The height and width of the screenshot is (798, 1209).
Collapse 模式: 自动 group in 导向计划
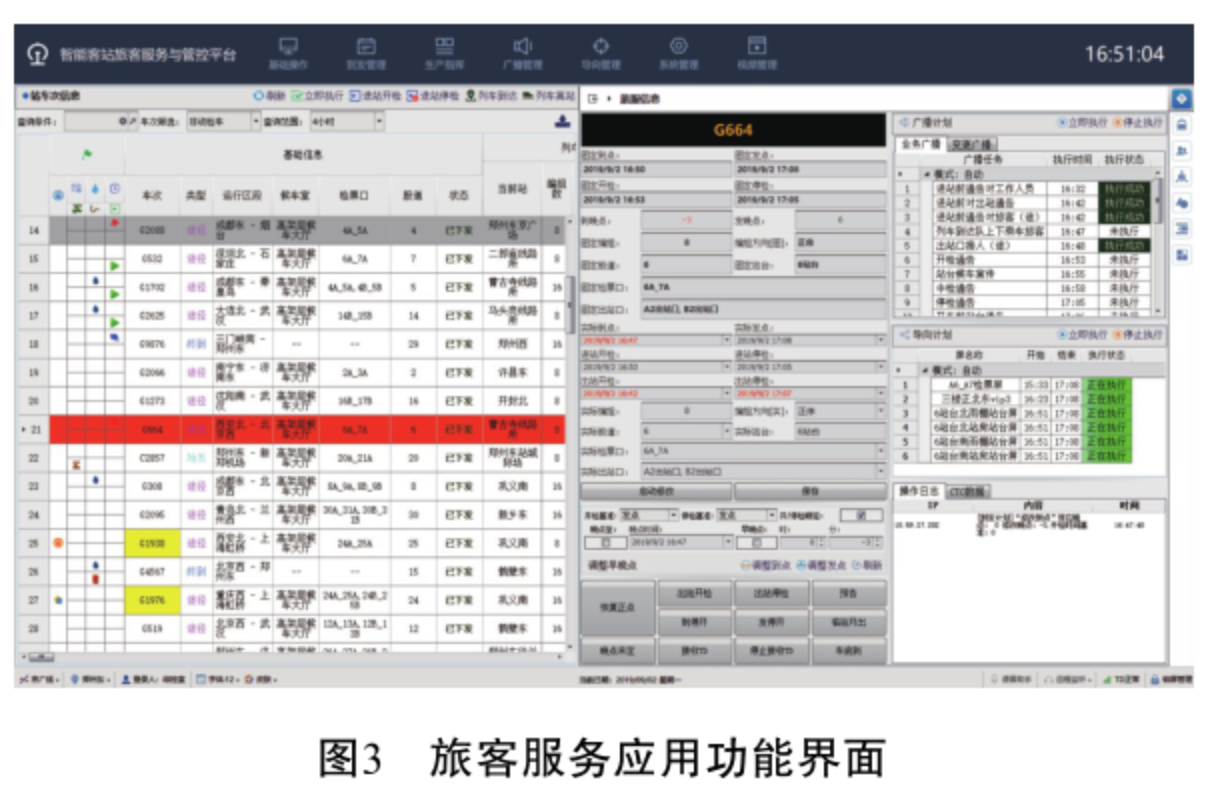pos(926,370)
